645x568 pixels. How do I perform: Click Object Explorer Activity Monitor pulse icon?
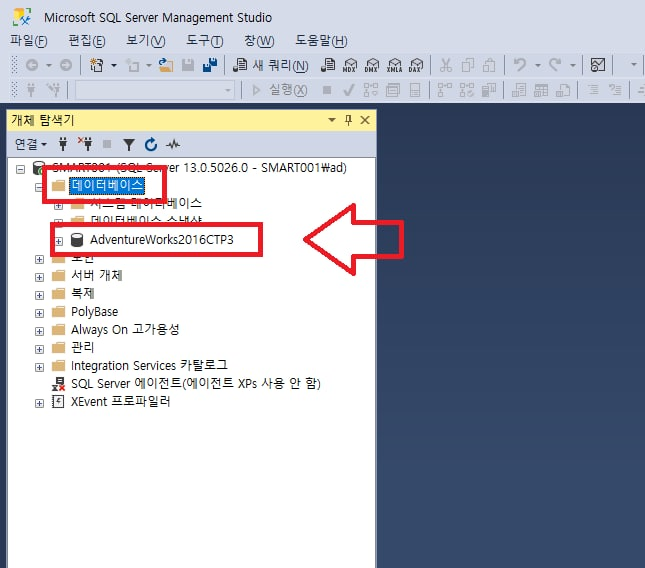tap(173, 144)
